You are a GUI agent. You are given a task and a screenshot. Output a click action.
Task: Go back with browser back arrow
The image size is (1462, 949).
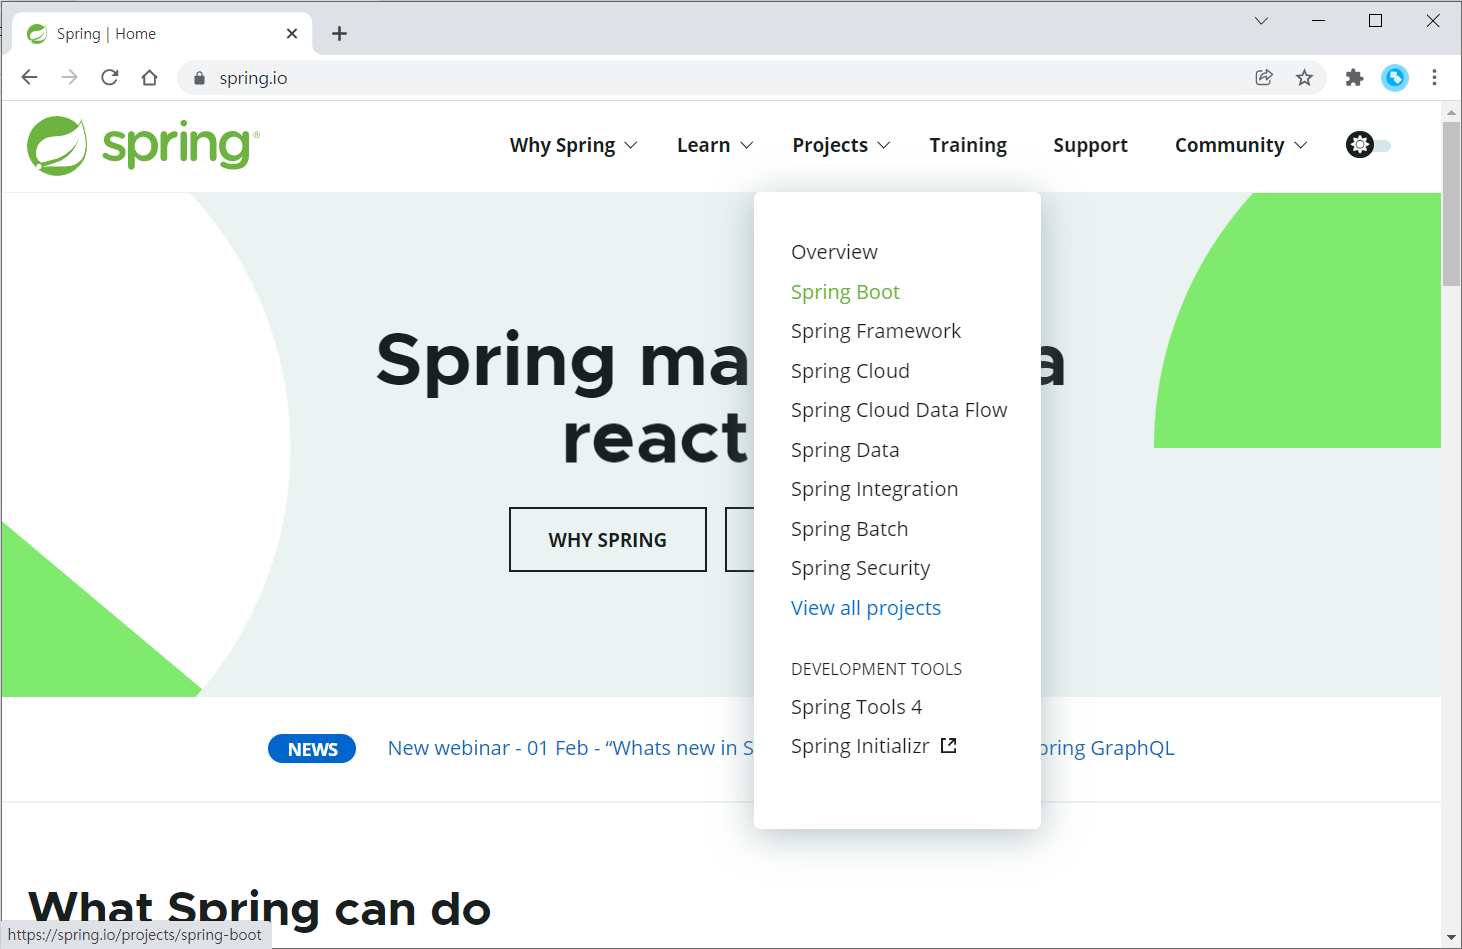tap(29, 77)
